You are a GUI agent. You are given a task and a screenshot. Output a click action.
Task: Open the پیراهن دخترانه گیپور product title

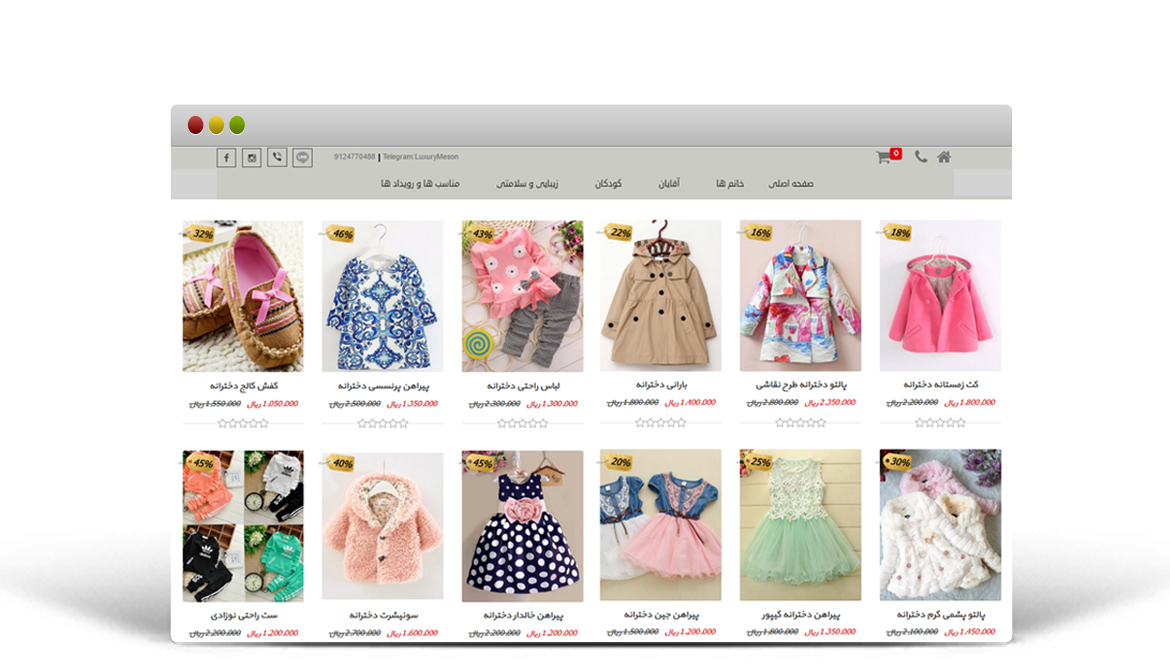[801, 615]
